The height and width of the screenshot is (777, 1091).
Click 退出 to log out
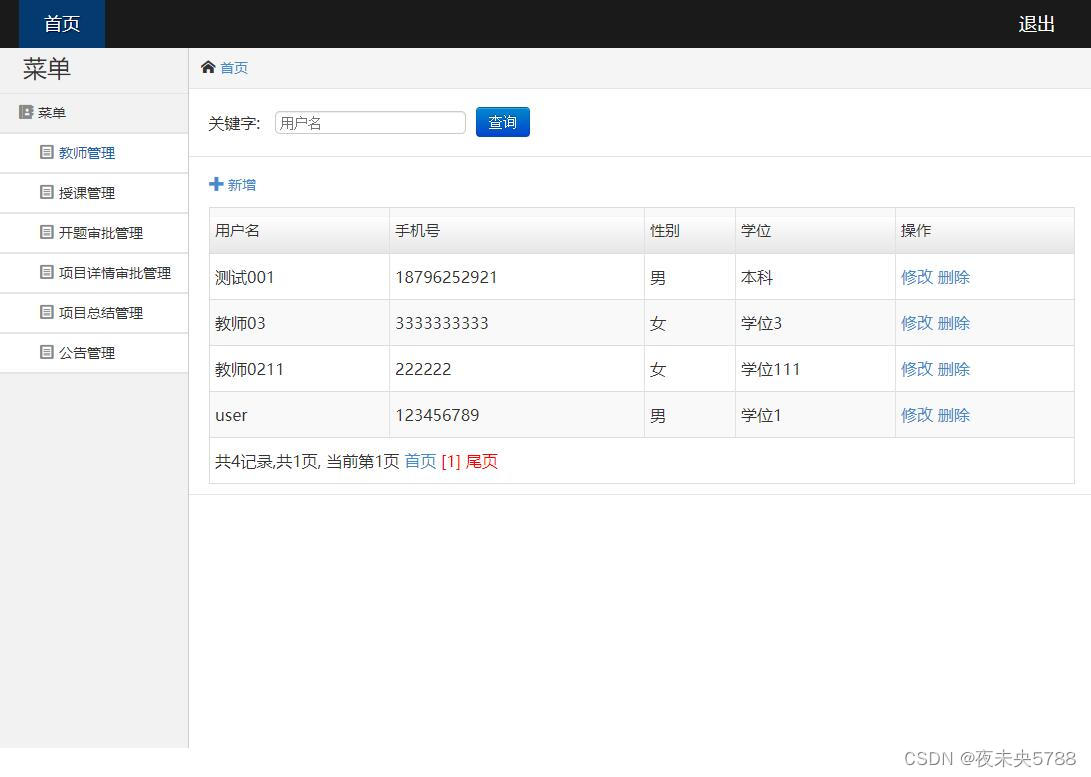click(x=1036, y=24)
